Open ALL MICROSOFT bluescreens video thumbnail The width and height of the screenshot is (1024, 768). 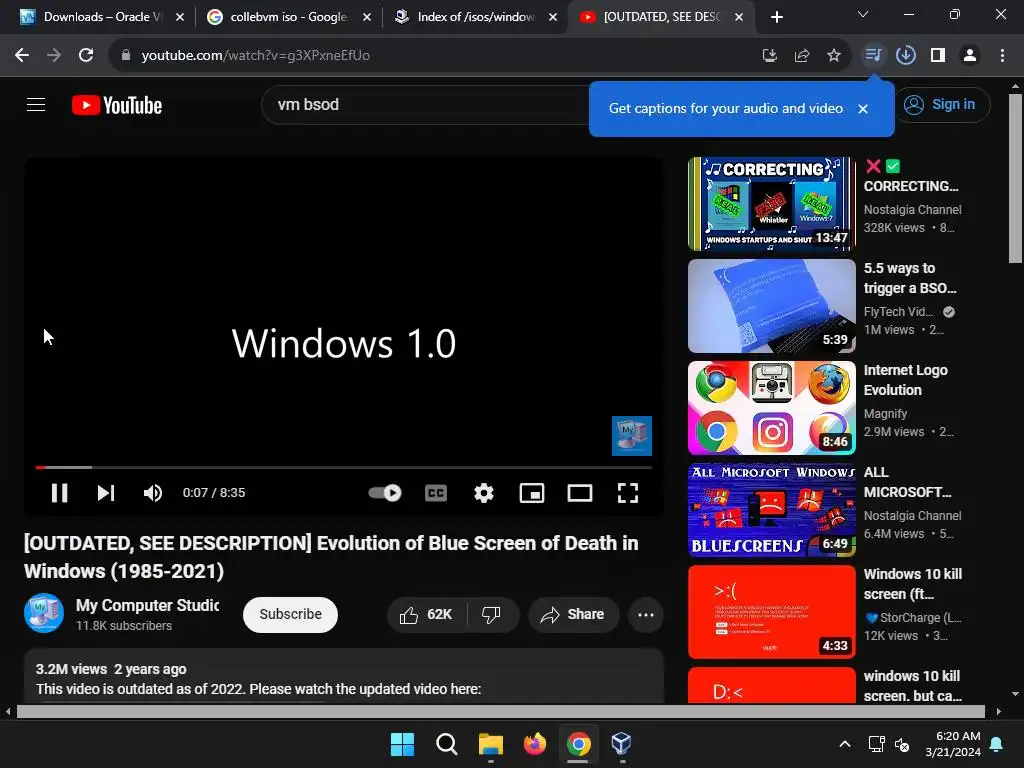coord(771,509)
